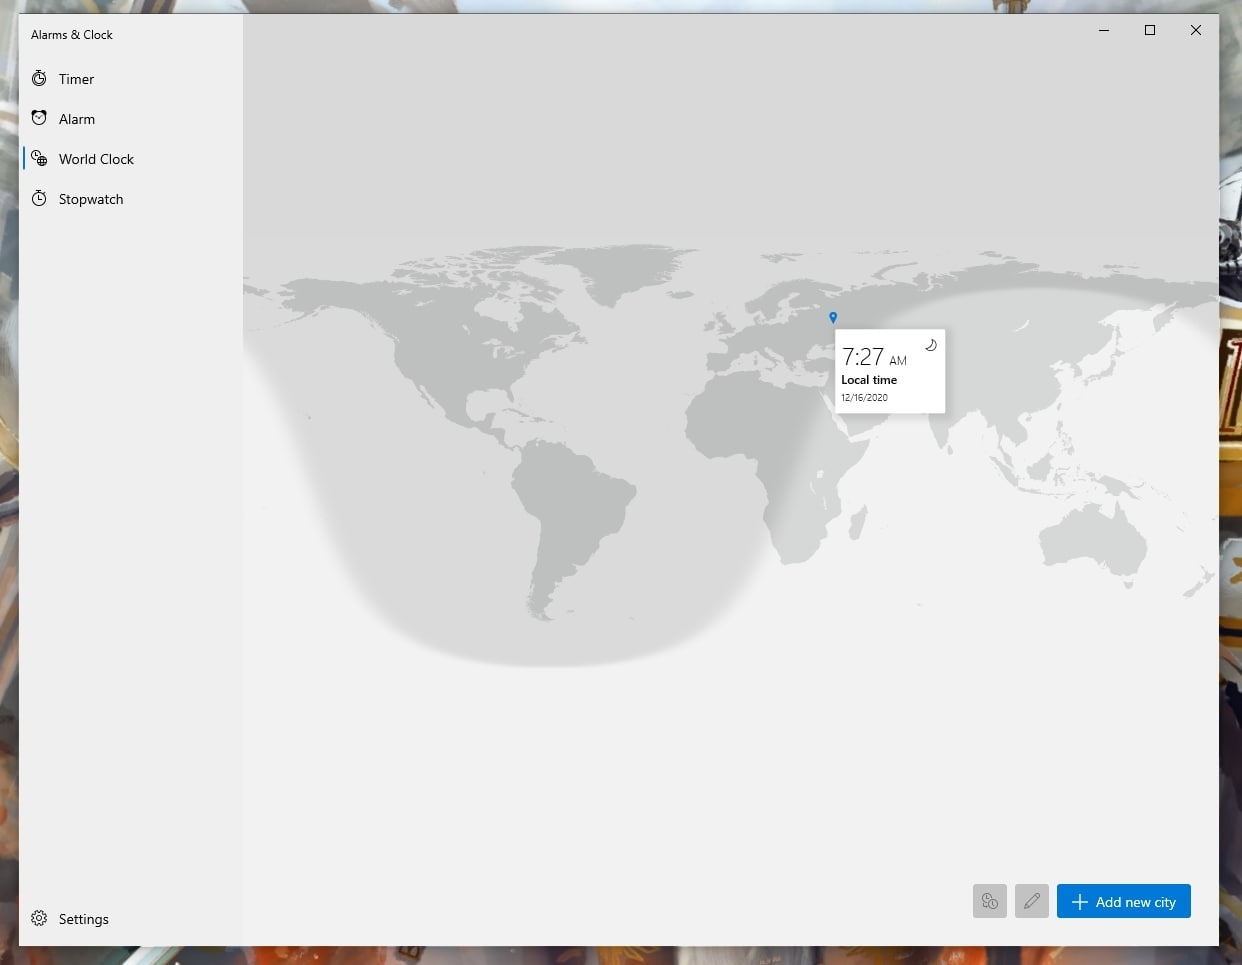The image size is (1242, 965).
Task: Select the World Clock globe icon
Action: click(x=39, y=158)
